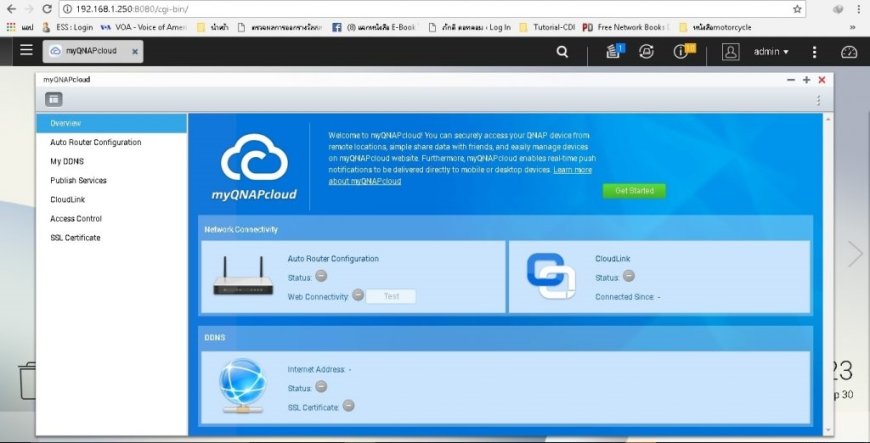Toggle the sidebar panel layout icon
The height and width of the screenshot is (443, 870).
click(x=53, y=99)
